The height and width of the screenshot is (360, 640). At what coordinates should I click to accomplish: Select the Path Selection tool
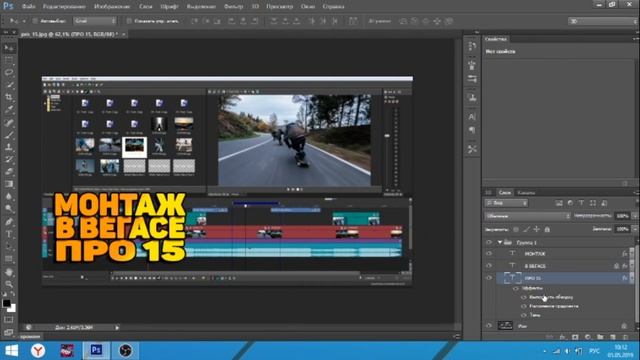(9, 246)
